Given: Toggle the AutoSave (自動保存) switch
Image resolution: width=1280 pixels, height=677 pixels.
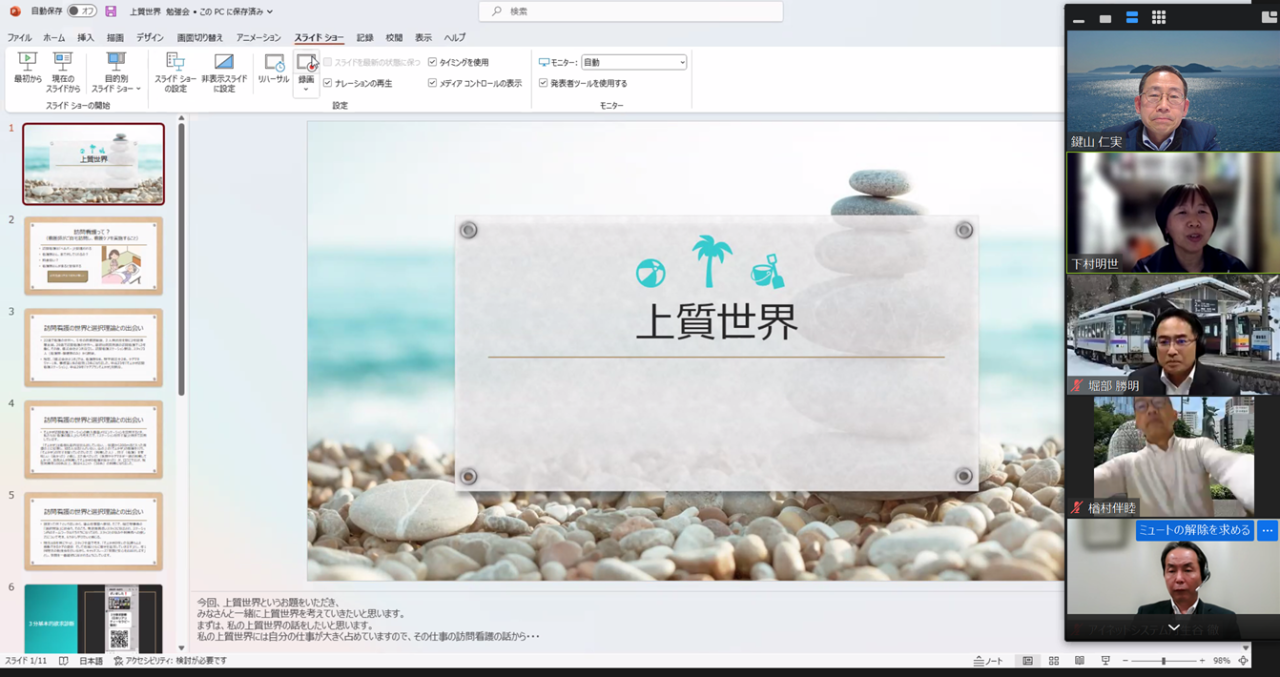Looking at the screenshot, I should 82,11.
